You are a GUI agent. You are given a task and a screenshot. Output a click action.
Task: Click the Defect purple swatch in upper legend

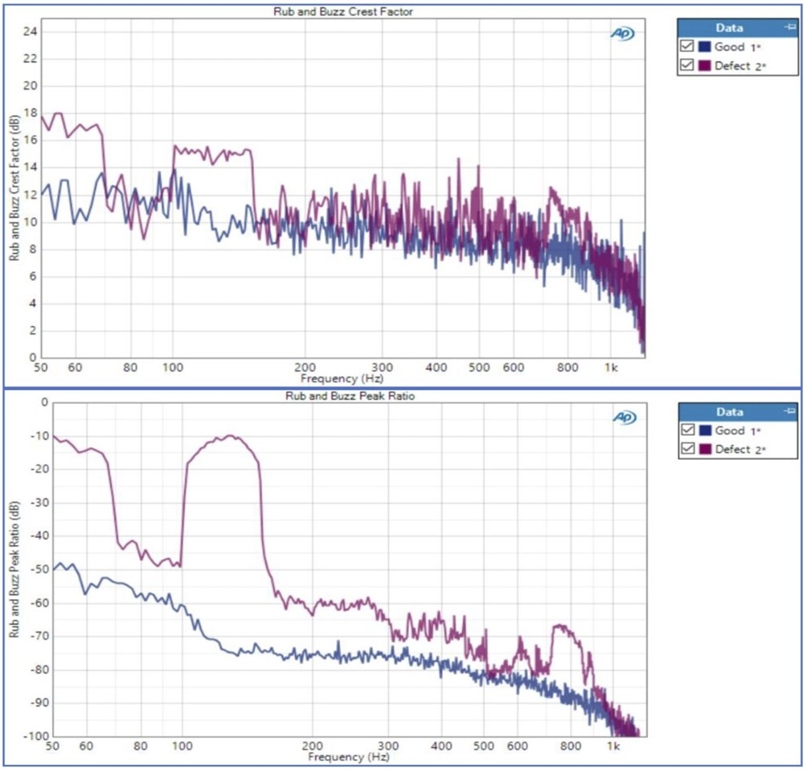click(x=705, y=66)
